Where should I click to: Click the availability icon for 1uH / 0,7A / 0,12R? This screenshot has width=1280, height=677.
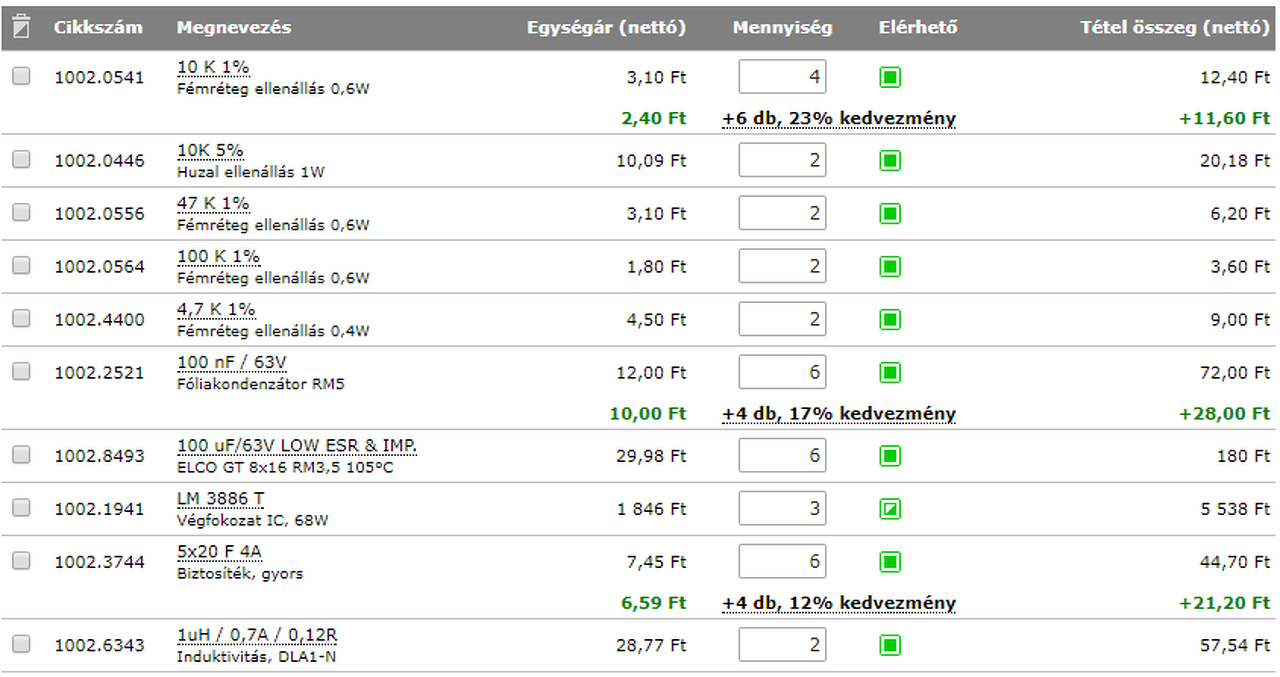point(890,646)
